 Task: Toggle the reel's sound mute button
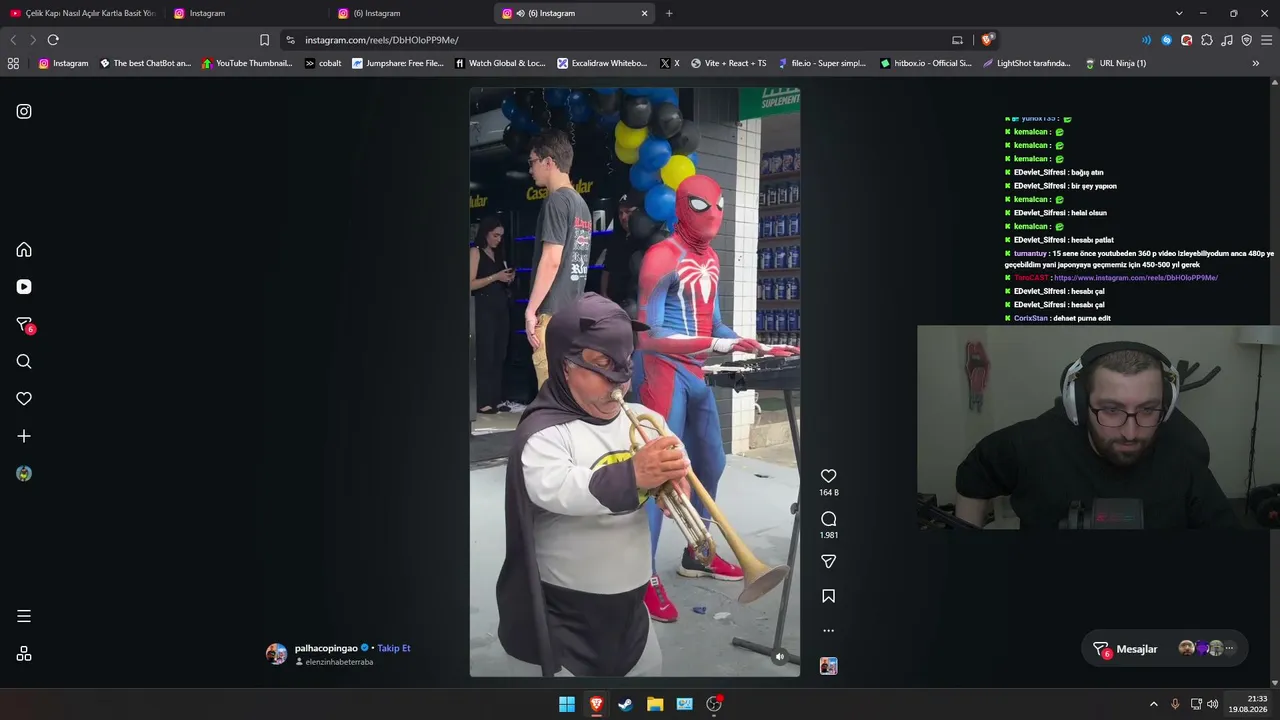click(780, 657)
